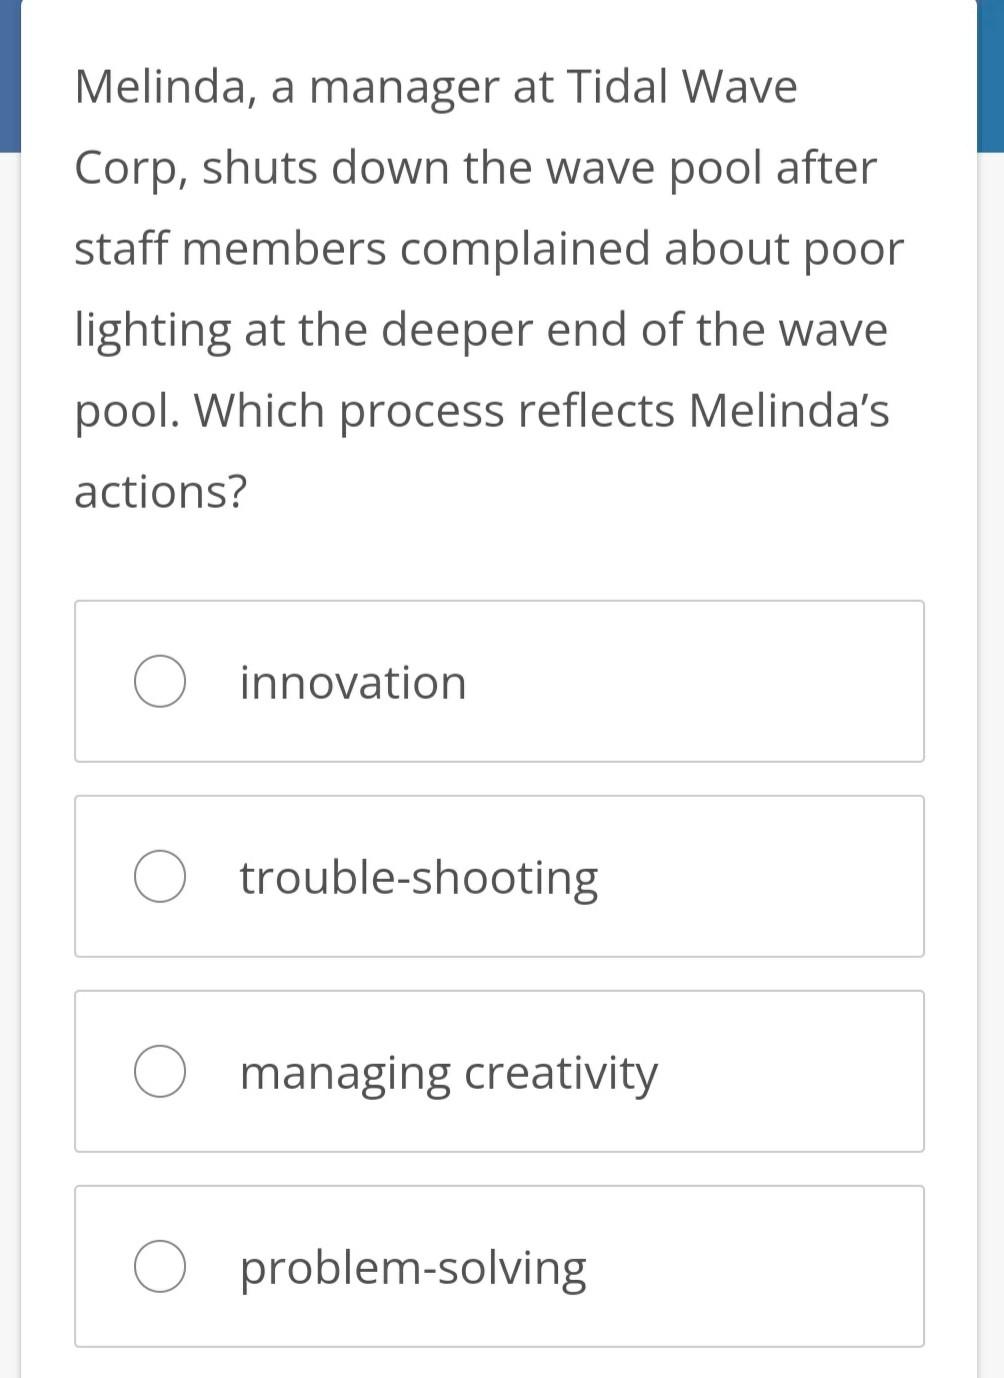Click the problem-solving option label text
Image resolution: width=1004 pixels, height=1378 pixels.
coord(413,1265)
